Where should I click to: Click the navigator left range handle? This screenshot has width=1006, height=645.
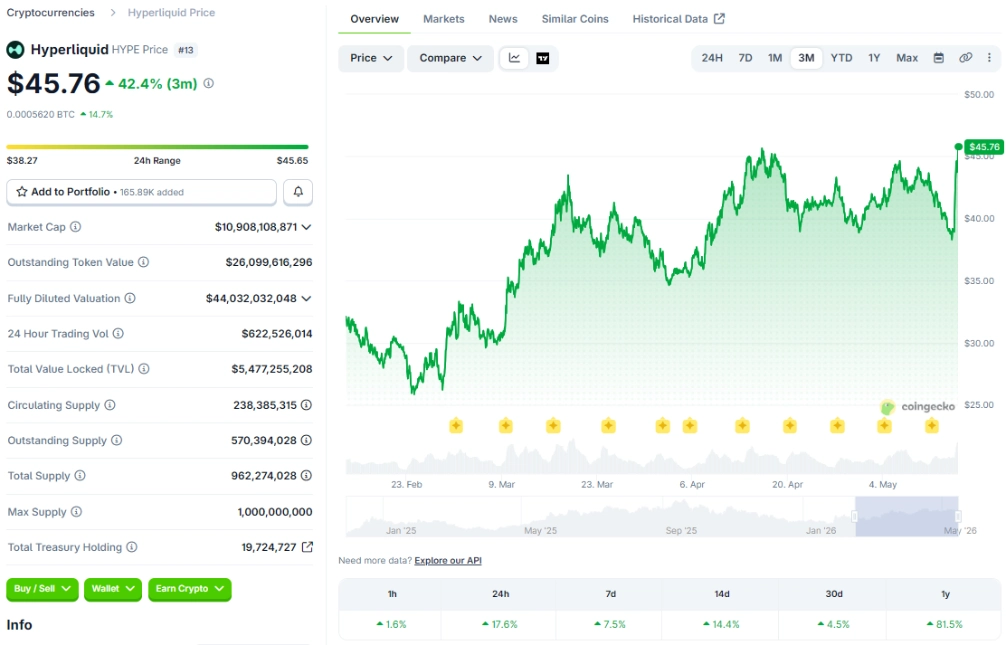(855, 516)
